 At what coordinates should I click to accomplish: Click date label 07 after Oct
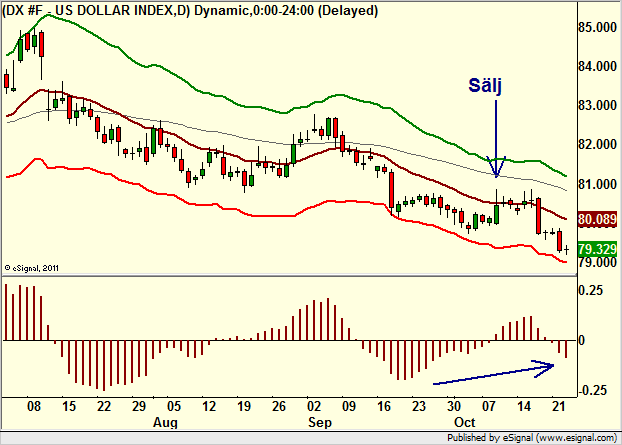pos(489,407)
